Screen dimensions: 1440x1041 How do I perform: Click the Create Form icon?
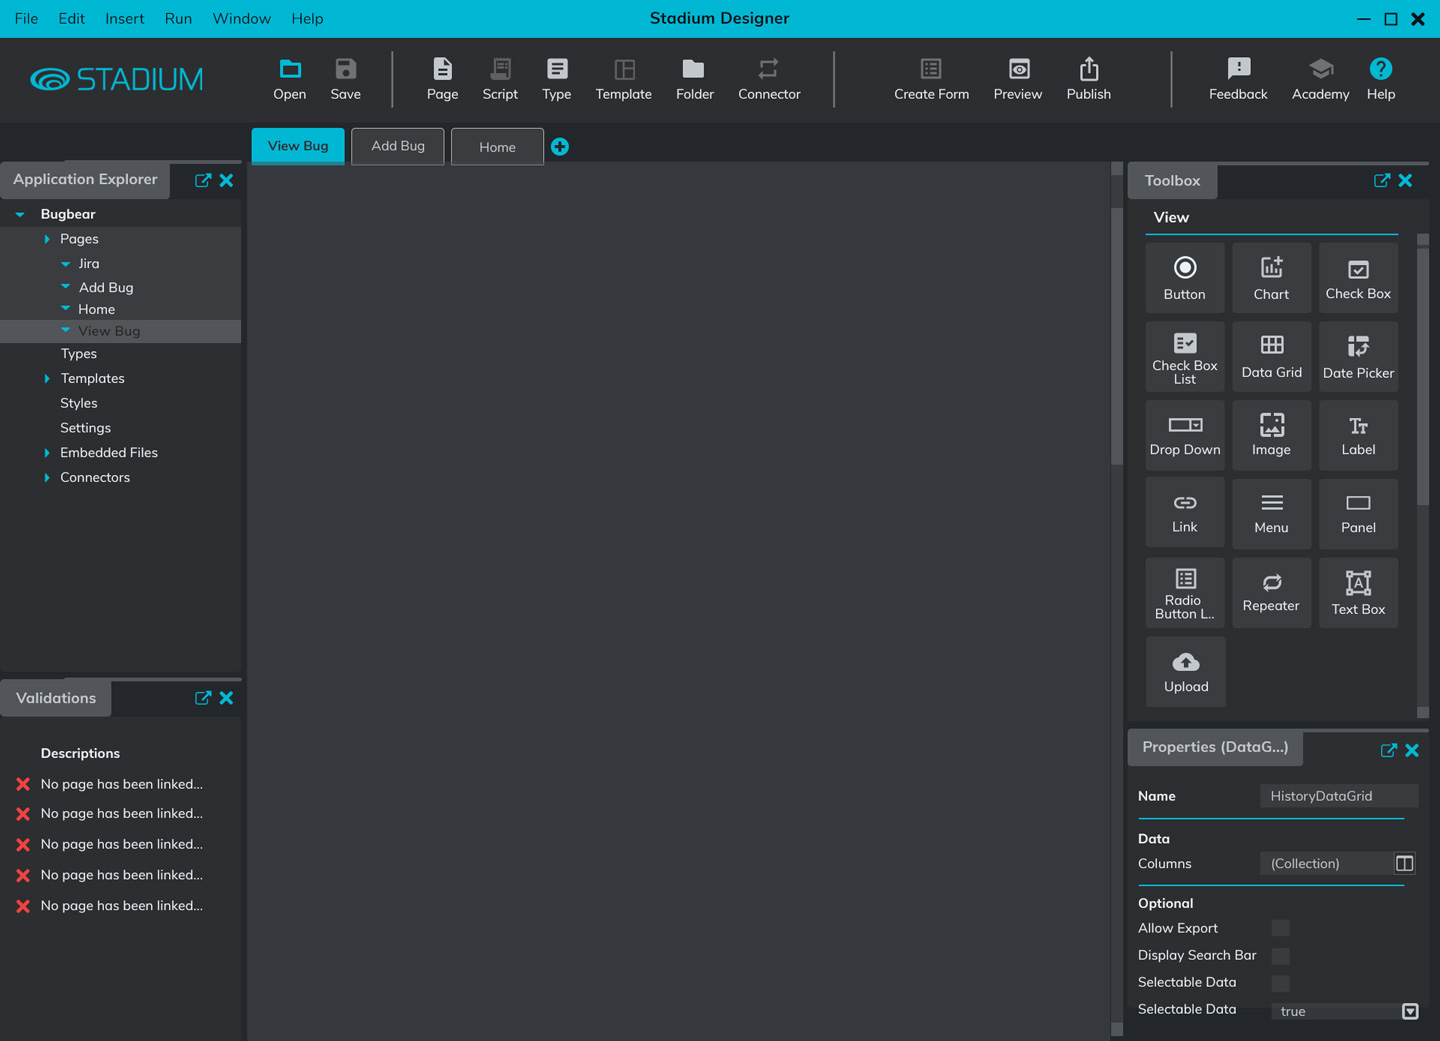point(931,69)
